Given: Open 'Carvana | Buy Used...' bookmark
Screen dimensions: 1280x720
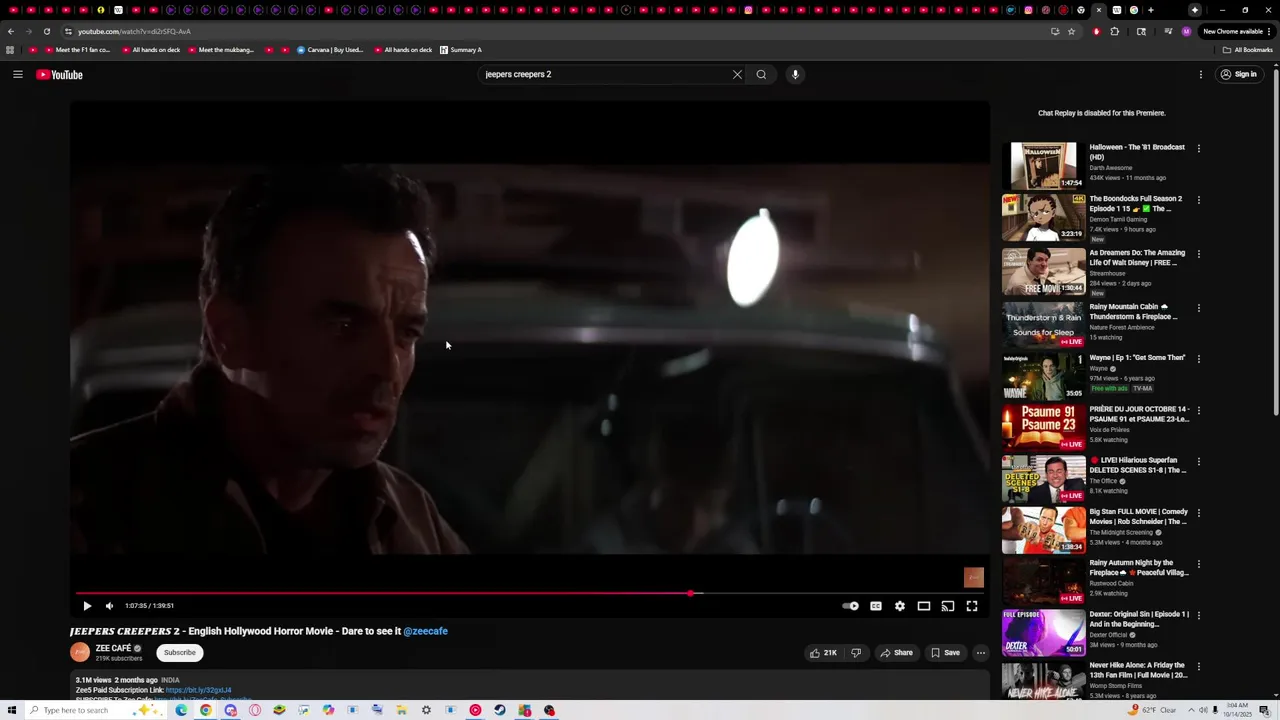Looking at the screenshot, I should 330,50.
